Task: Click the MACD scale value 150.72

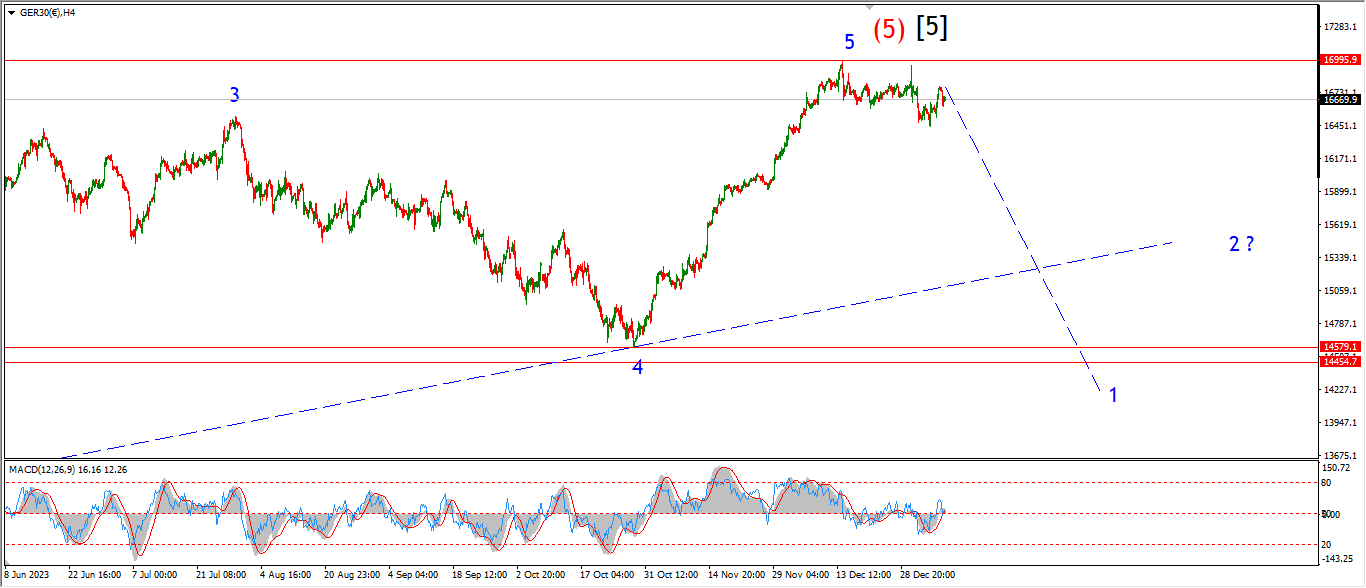Action: (1336, 467)
